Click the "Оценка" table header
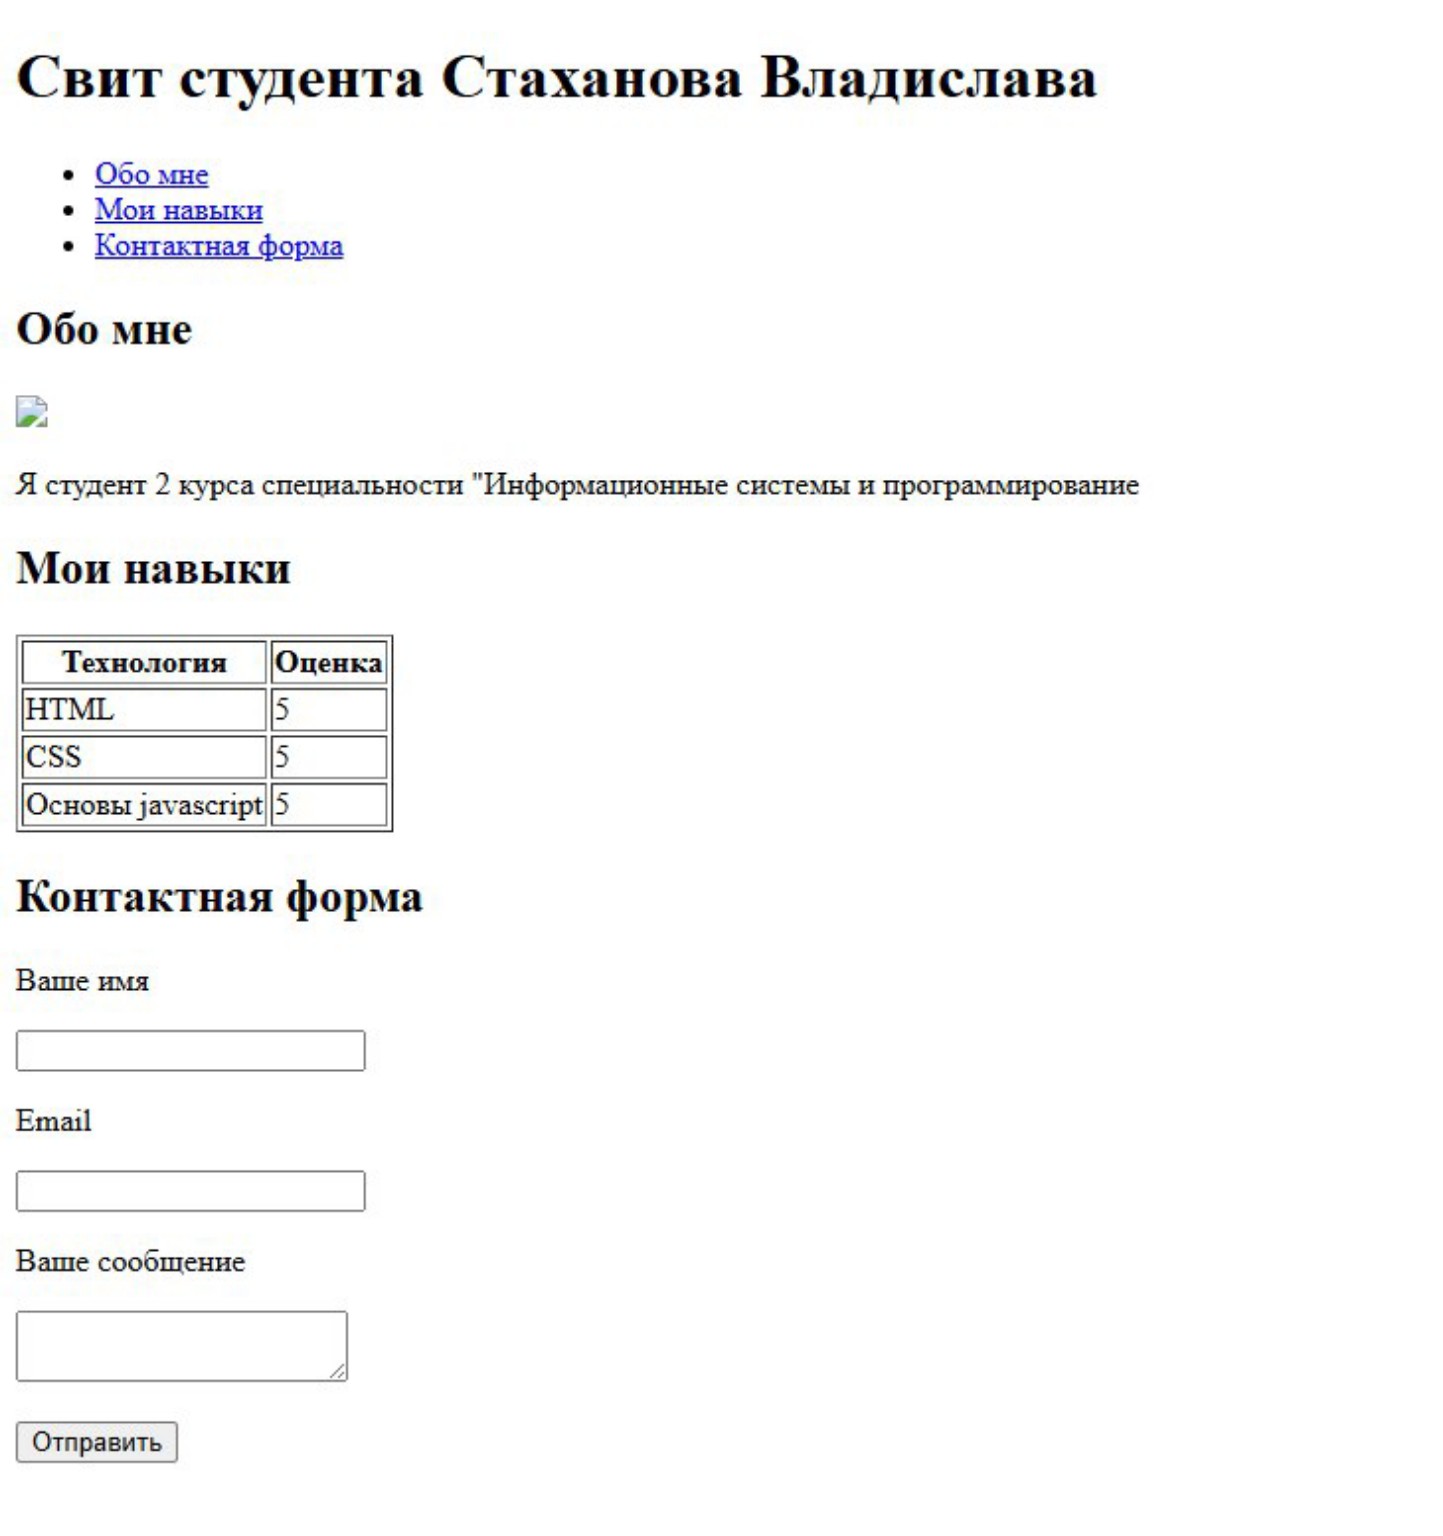Viewport: 1443px width, 1536px height. [x=330, y=661]
